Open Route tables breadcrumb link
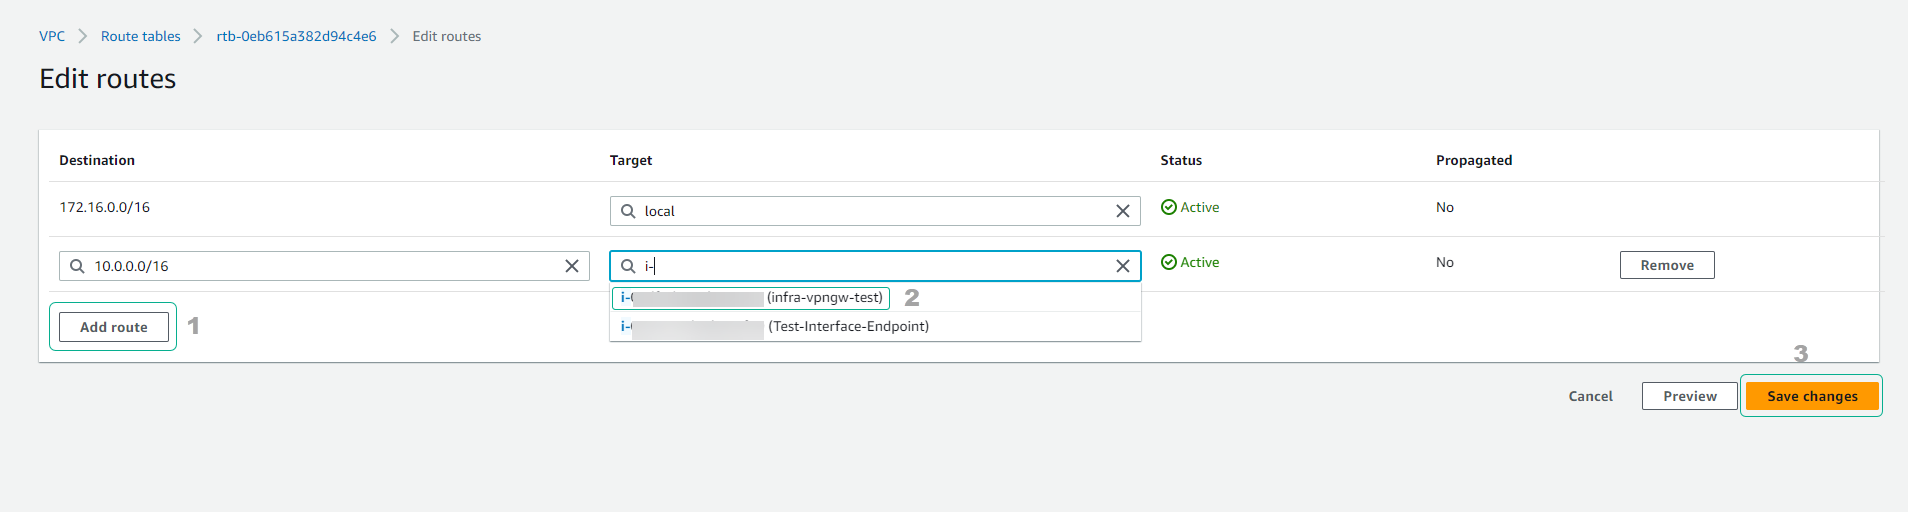This screenshot has width=1908, height=512. click(x=140, y=36)
